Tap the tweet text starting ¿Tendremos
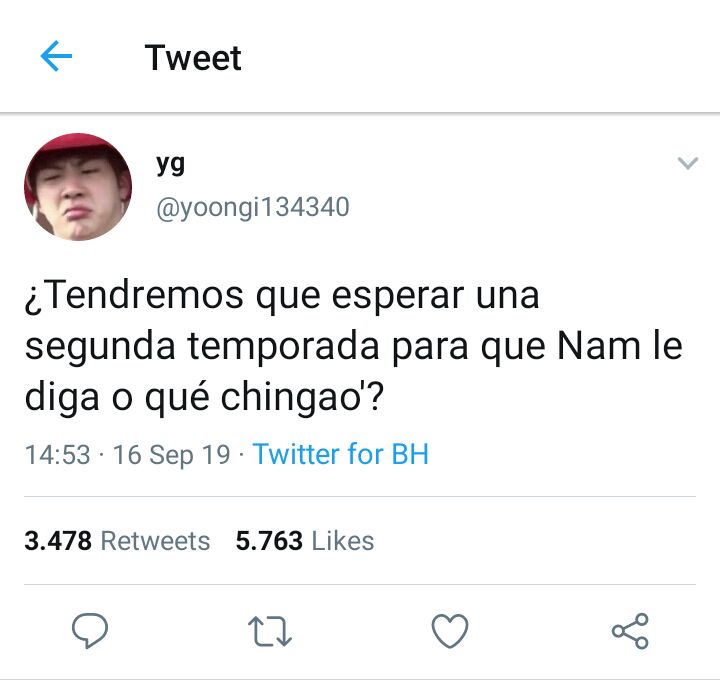The height and width of the screenshot is (684, 720). pyautogui.click(x=354, y=346)
